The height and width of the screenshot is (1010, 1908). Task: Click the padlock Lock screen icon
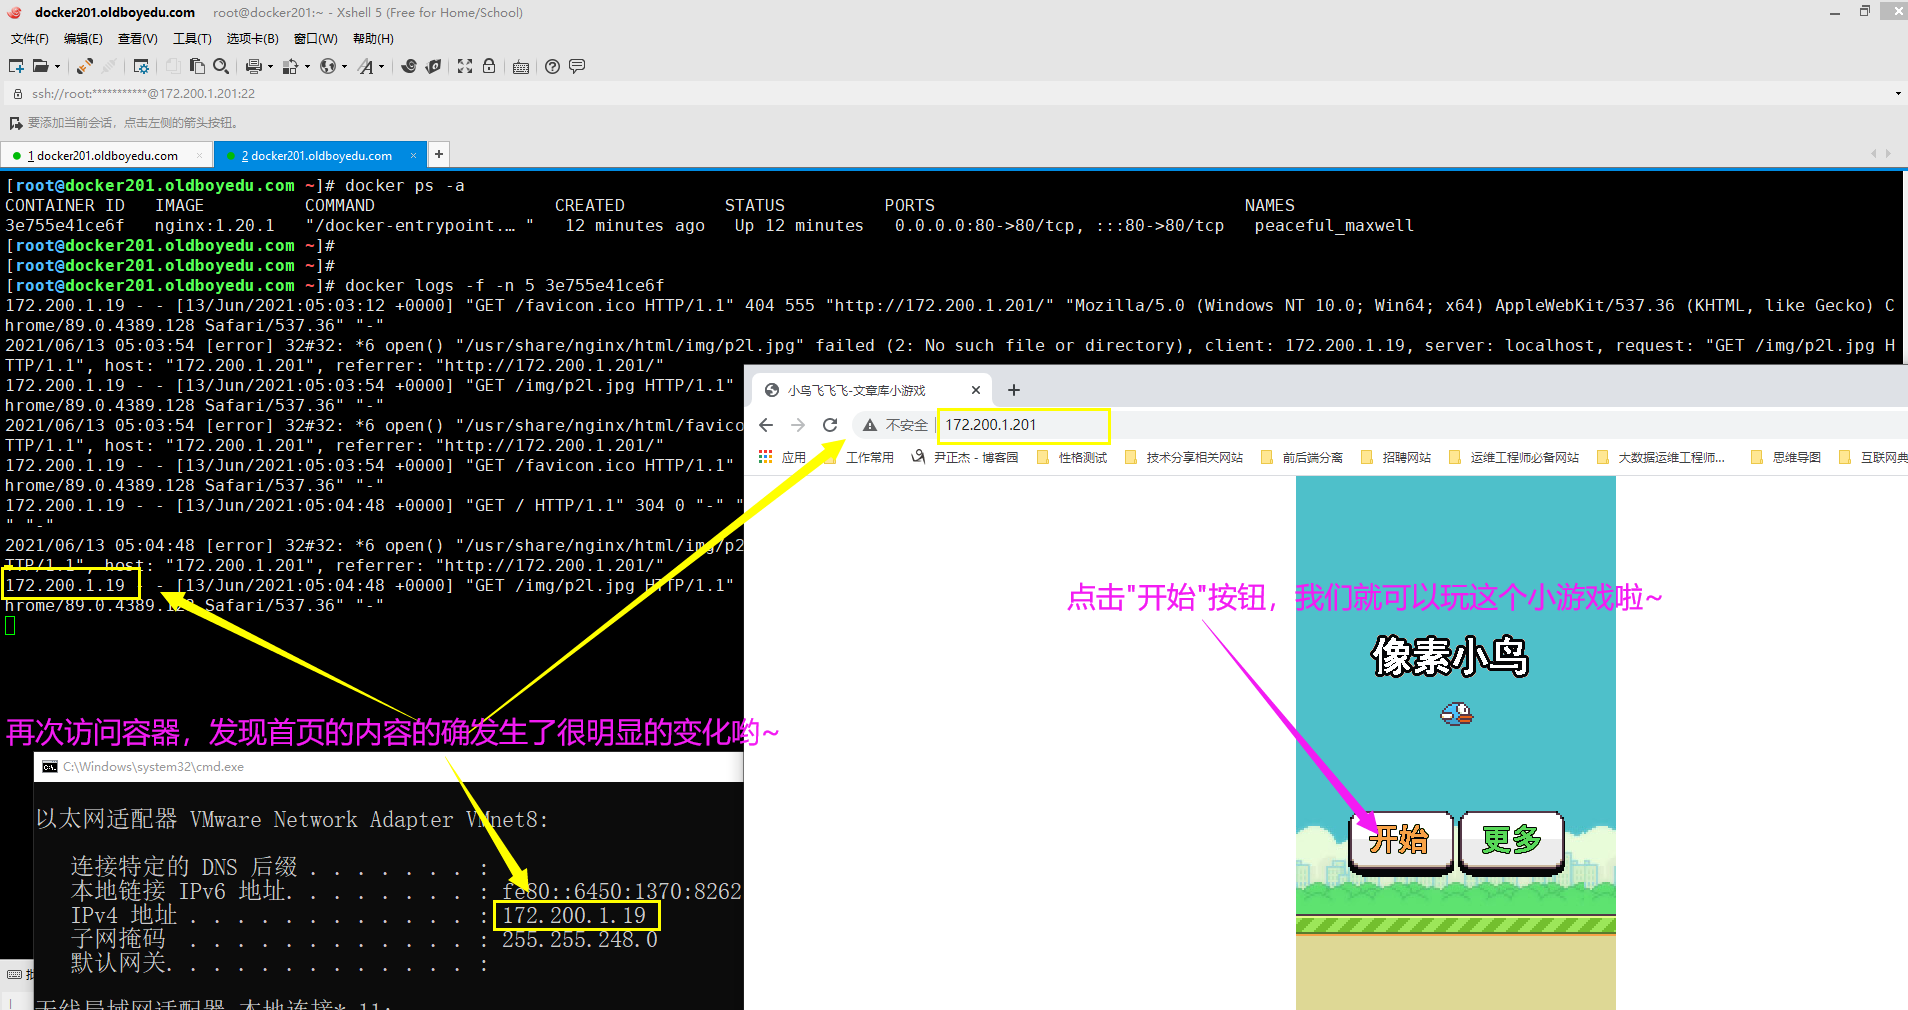point(489,66)
